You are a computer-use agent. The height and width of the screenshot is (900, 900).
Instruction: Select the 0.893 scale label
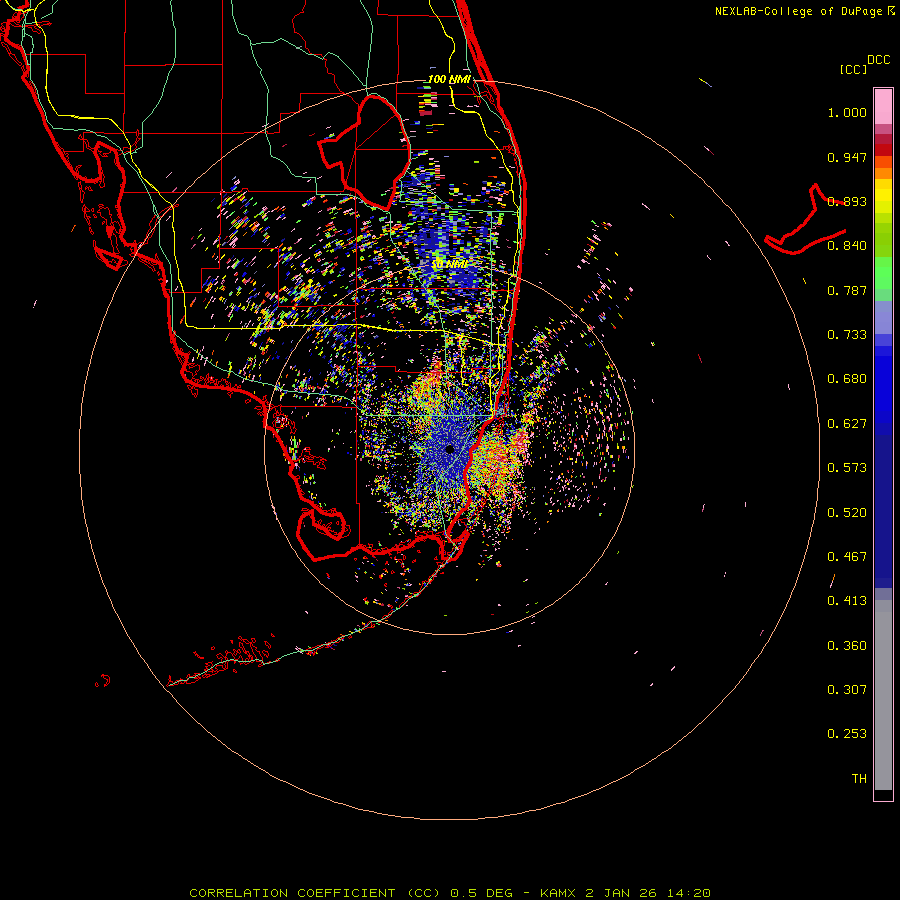847,201
